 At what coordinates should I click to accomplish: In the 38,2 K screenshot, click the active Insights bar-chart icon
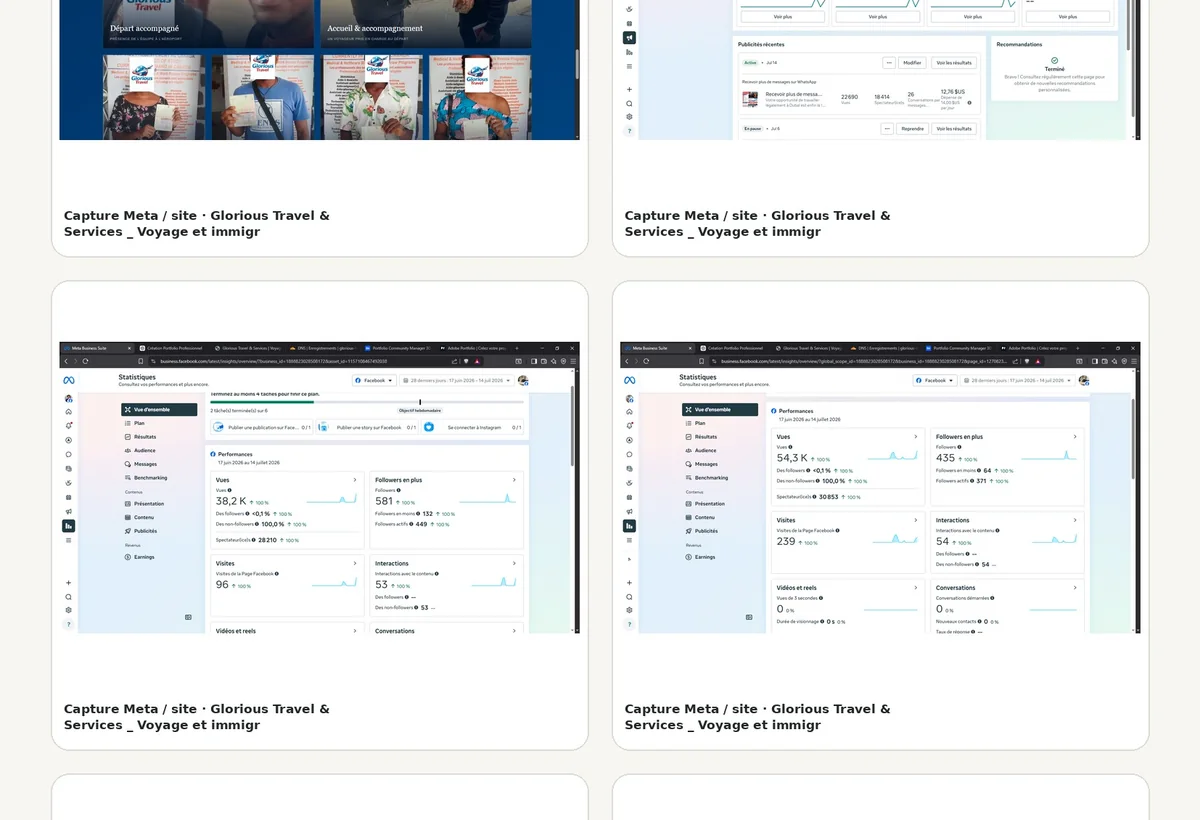coord(69,526)
